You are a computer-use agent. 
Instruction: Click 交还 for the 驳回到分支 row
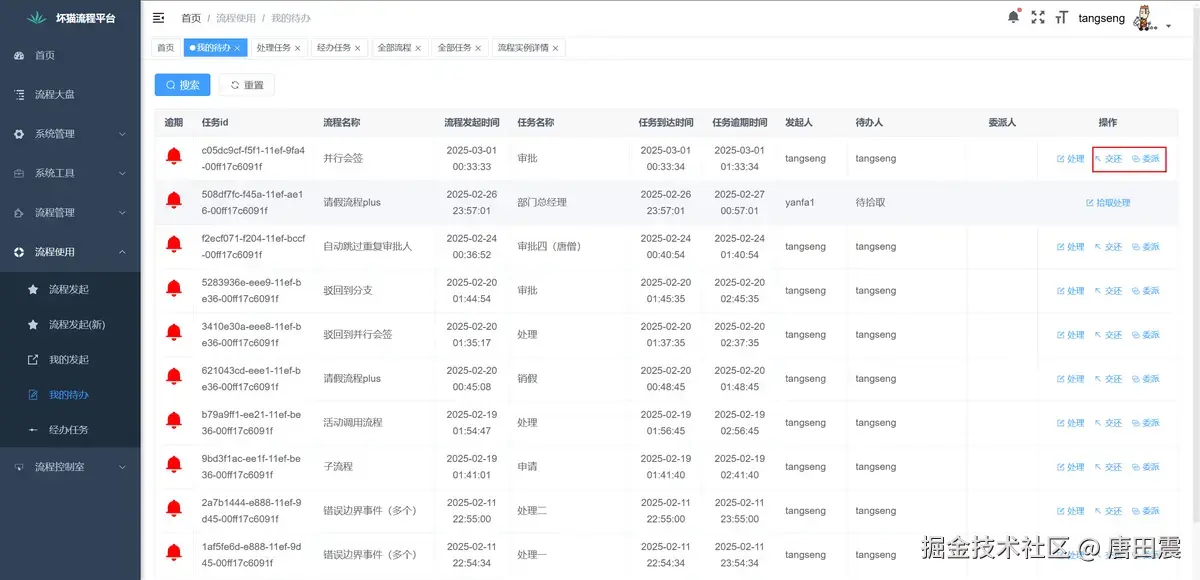coord(1108,290)
